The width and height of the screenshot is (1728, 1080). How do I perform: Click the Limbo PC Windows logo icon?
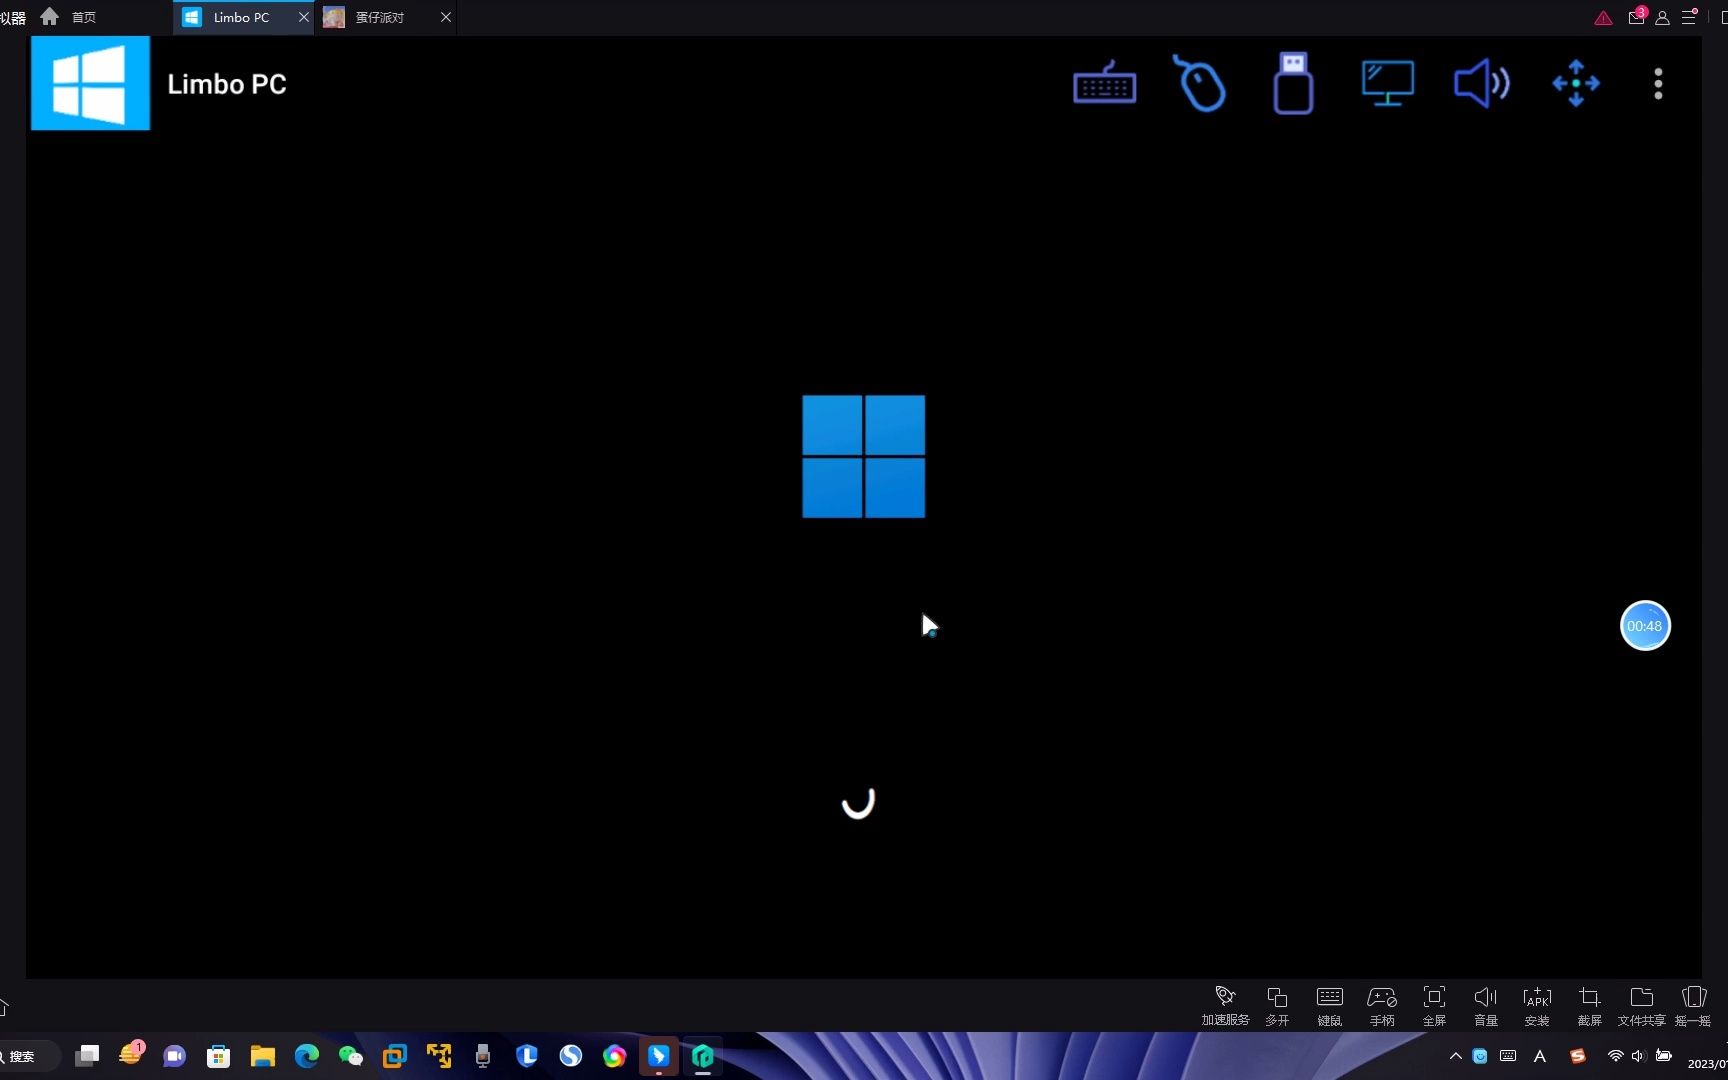tap(91, 83)
